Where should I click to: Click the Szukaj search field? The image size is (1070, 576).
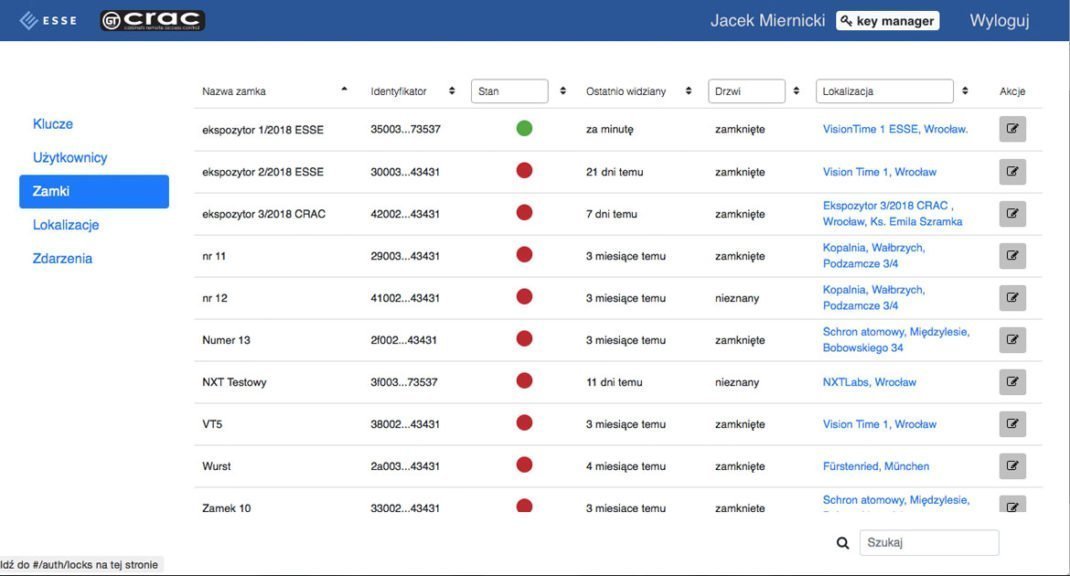point(928,543)
